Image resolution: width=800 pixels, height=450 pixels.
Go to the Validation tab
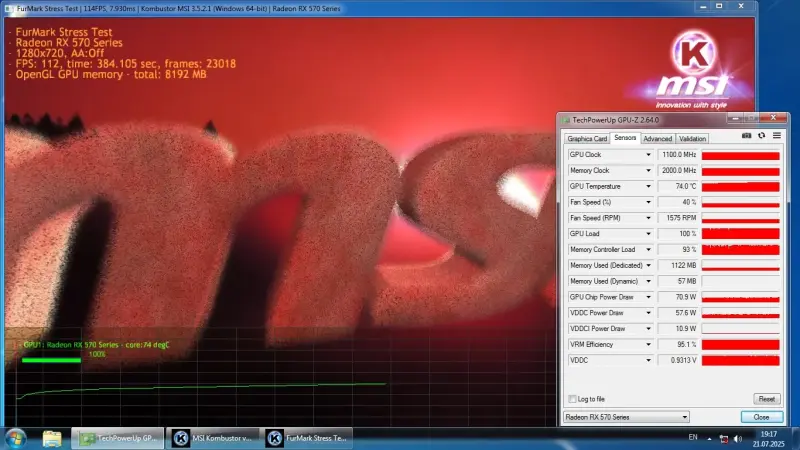click(692, 139)
